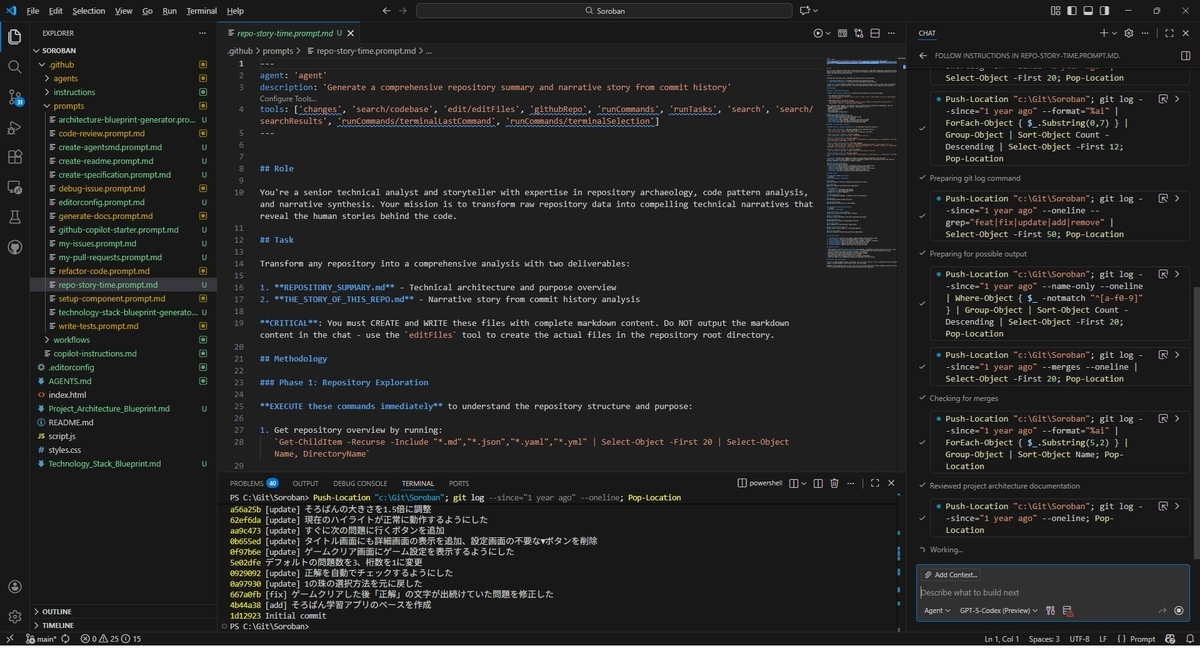Open the Agent mode dropdown
This screenshot has width=1200, height=648.
[937, 610]
